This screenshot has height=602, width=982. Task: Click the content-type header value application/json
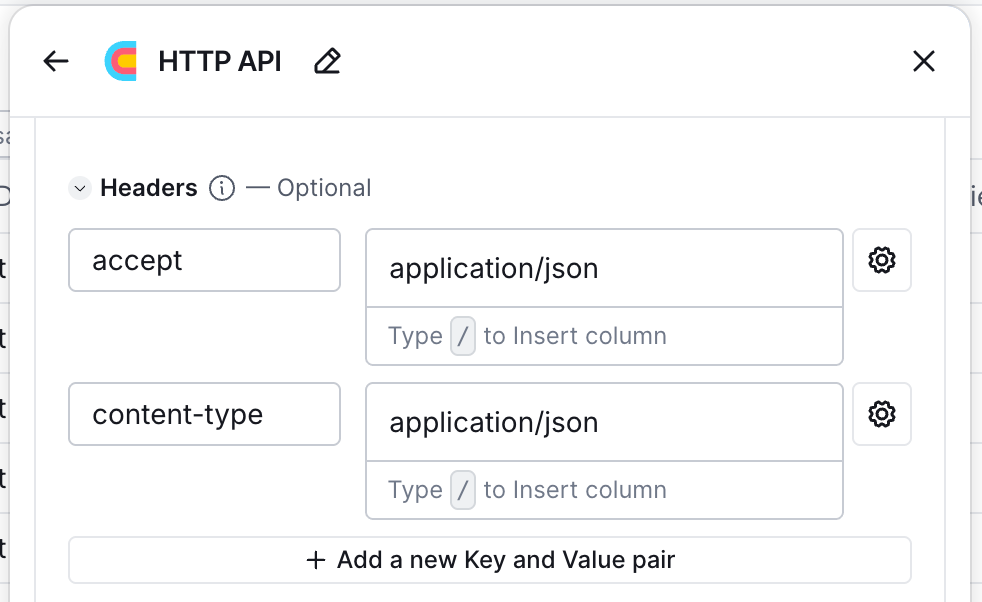coord(604,422)
